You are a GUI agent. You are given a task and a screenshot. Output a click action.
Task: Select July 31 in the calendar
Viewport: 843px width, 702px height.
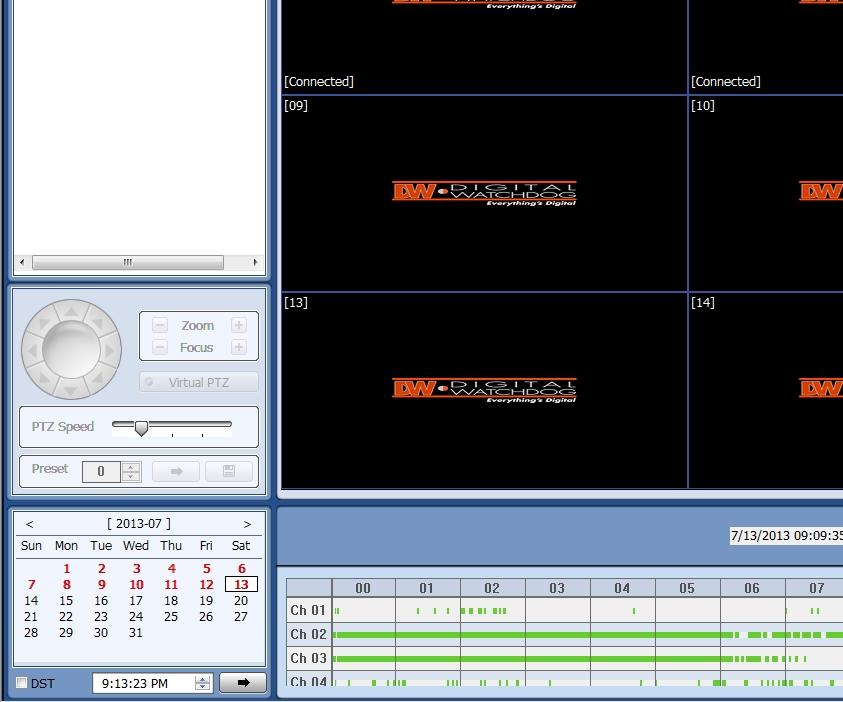135,633
